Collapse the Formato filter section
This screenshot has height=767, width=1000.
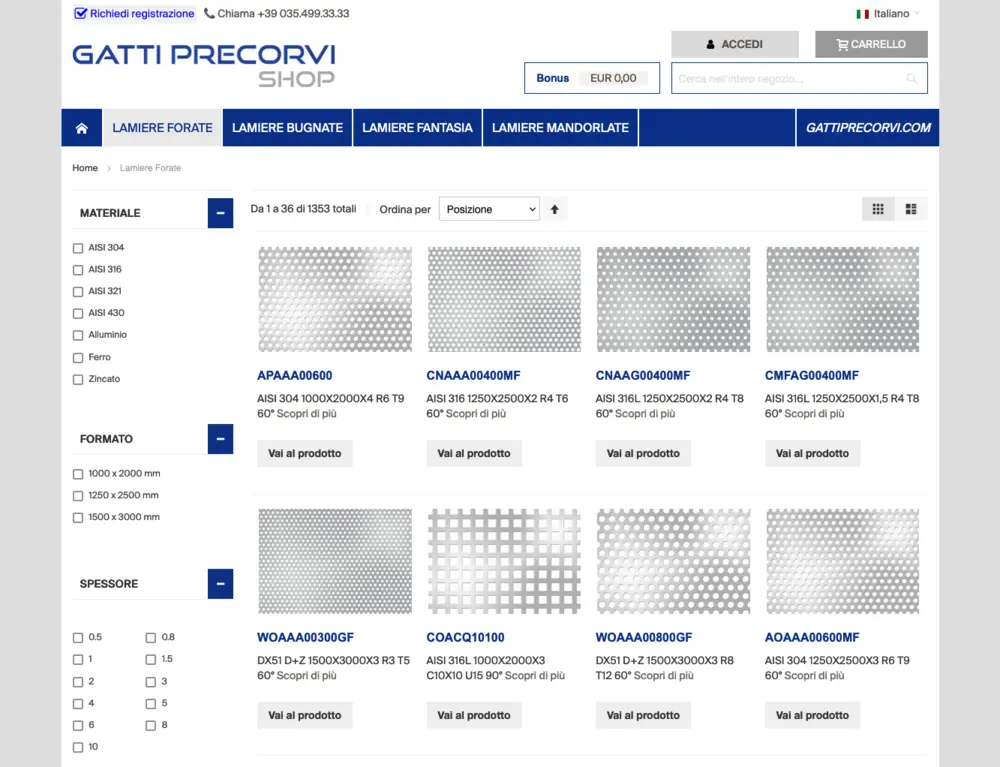click(x=220, y=439)
